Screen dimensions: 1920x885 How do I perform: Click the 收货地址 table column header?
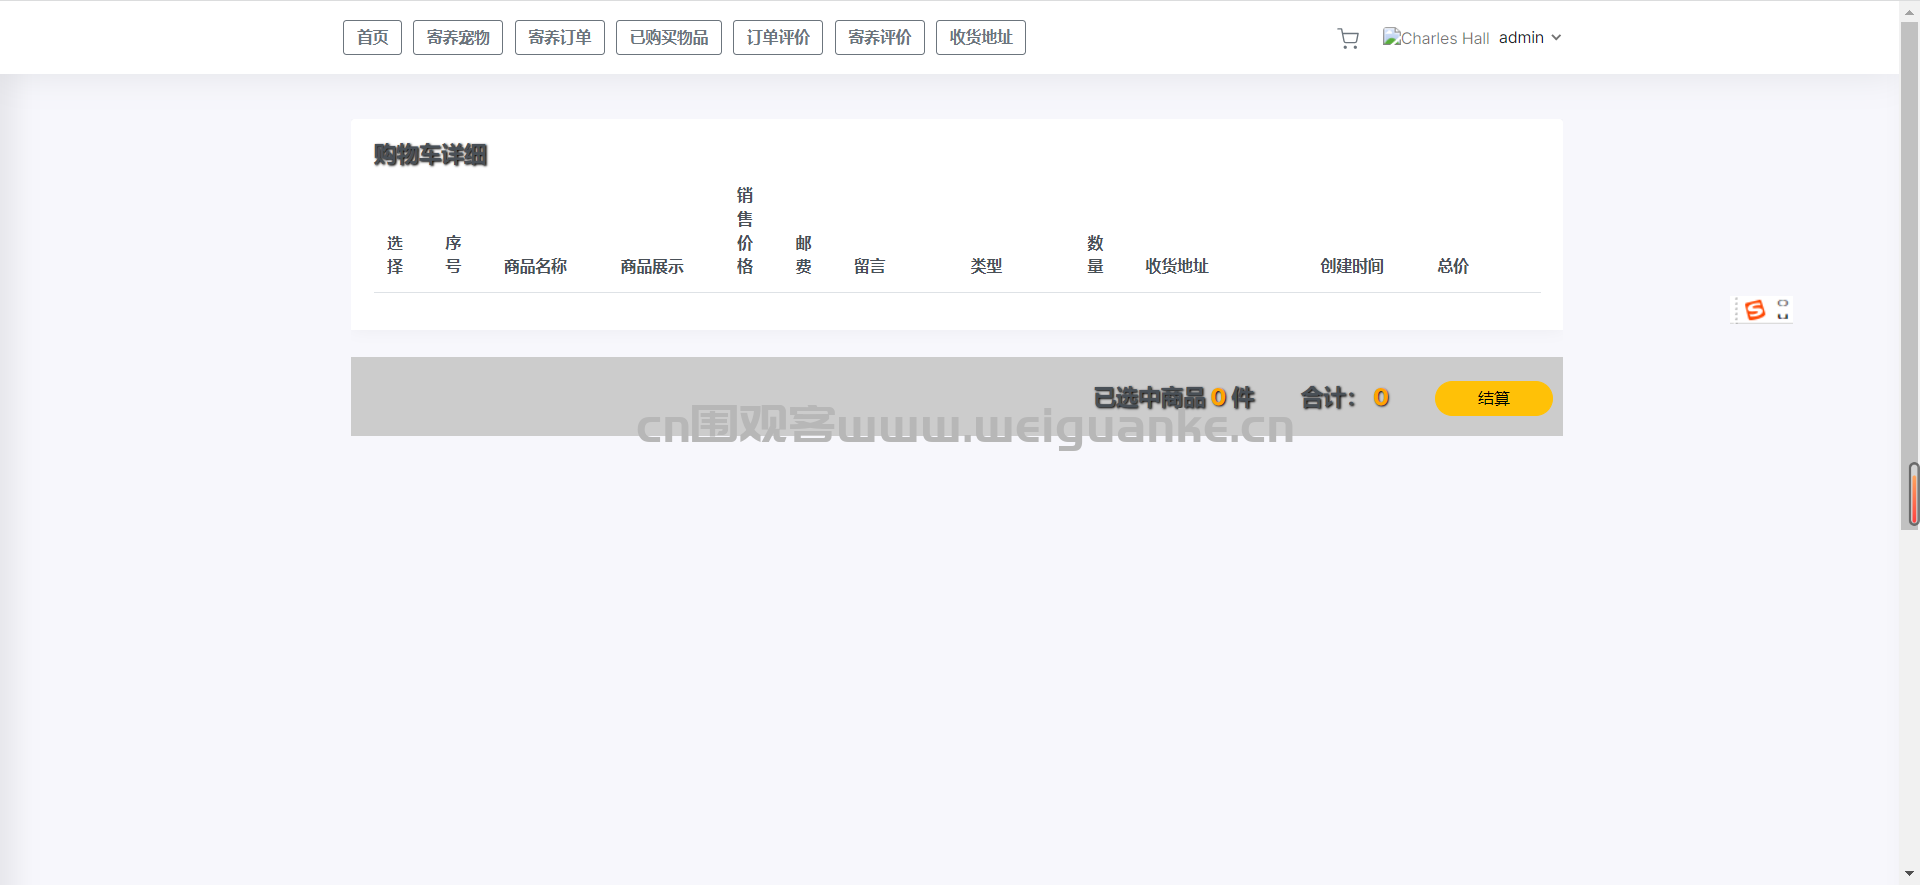1177,266
